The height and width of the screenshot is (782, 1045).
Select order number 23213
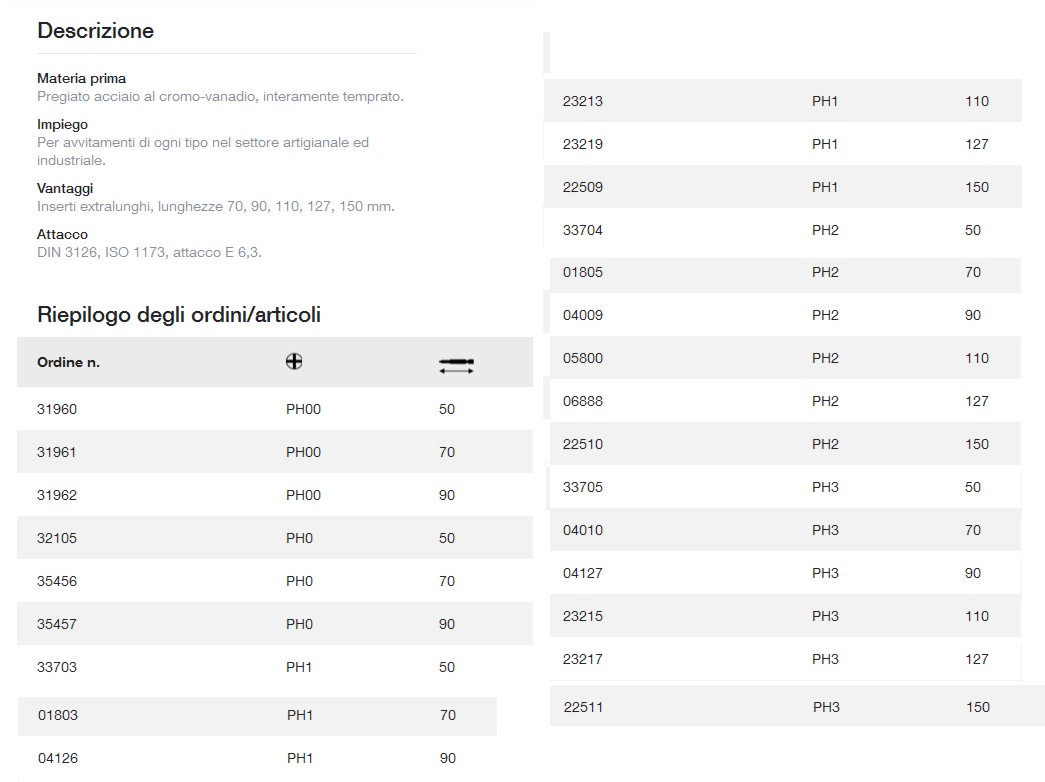coord(583,101)
